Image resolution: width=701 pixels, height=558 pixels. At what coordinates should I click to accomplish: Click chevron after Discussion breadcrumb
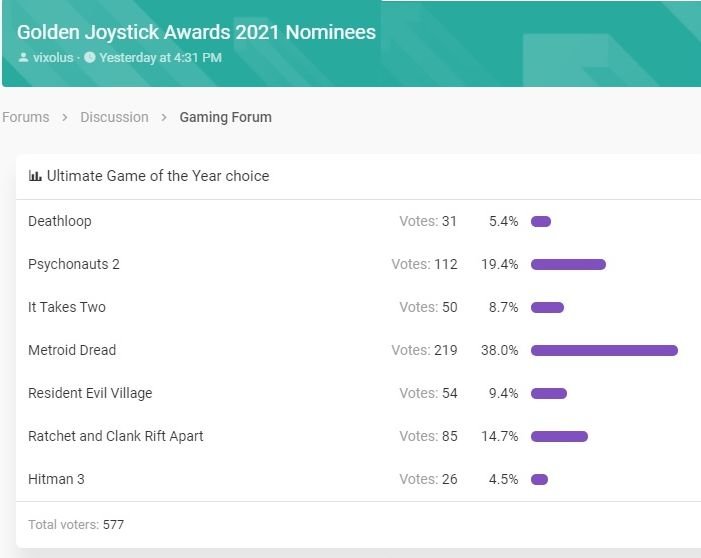(164, 117)
